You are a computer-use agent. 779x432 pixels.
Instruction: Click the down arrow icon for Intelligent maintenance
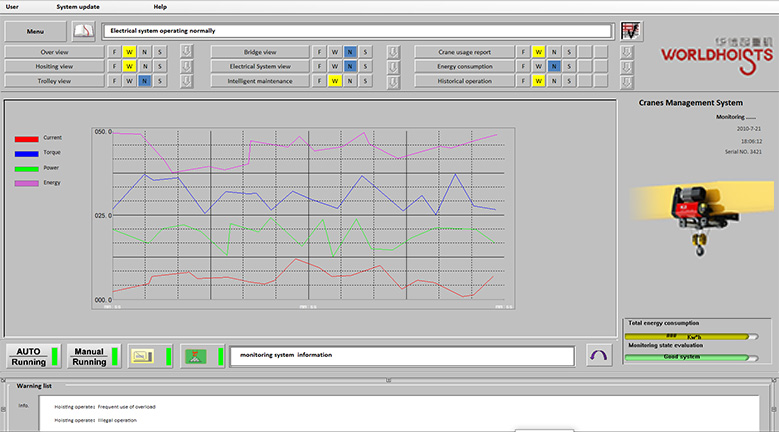click(393, 81)
